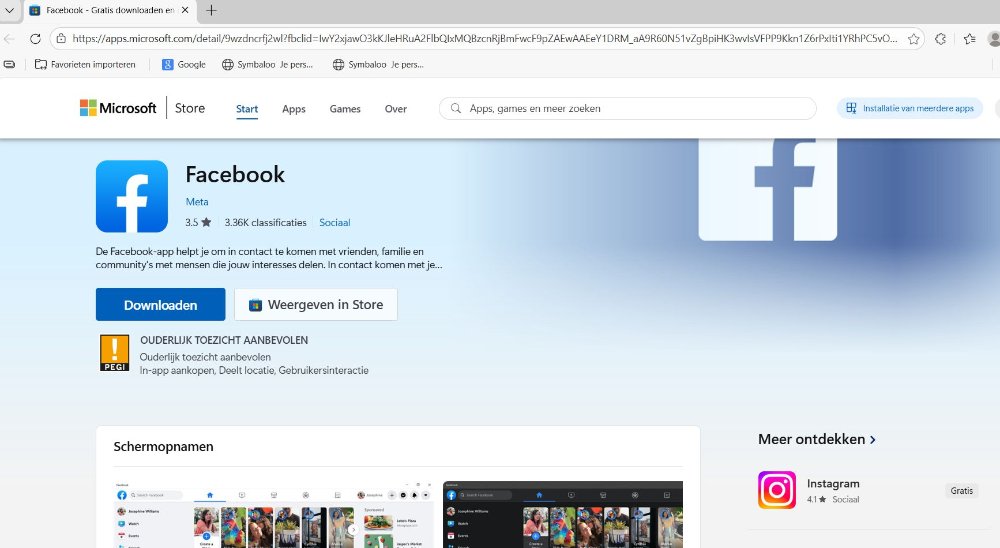Open the Favorieten importeren bookmark
1000x548 pixels.
tap(85, 64)
